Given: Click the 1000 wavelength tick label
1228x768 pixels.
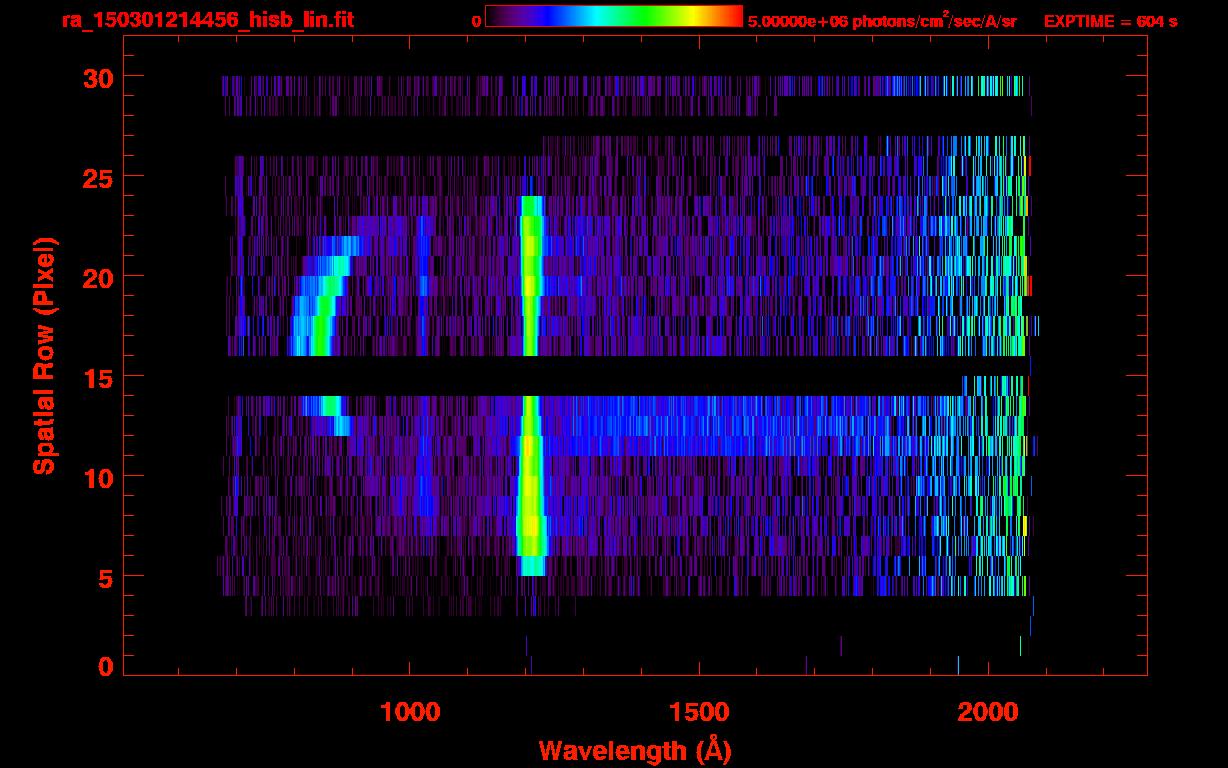Looking at the screenshot, I should pos(410,712).
